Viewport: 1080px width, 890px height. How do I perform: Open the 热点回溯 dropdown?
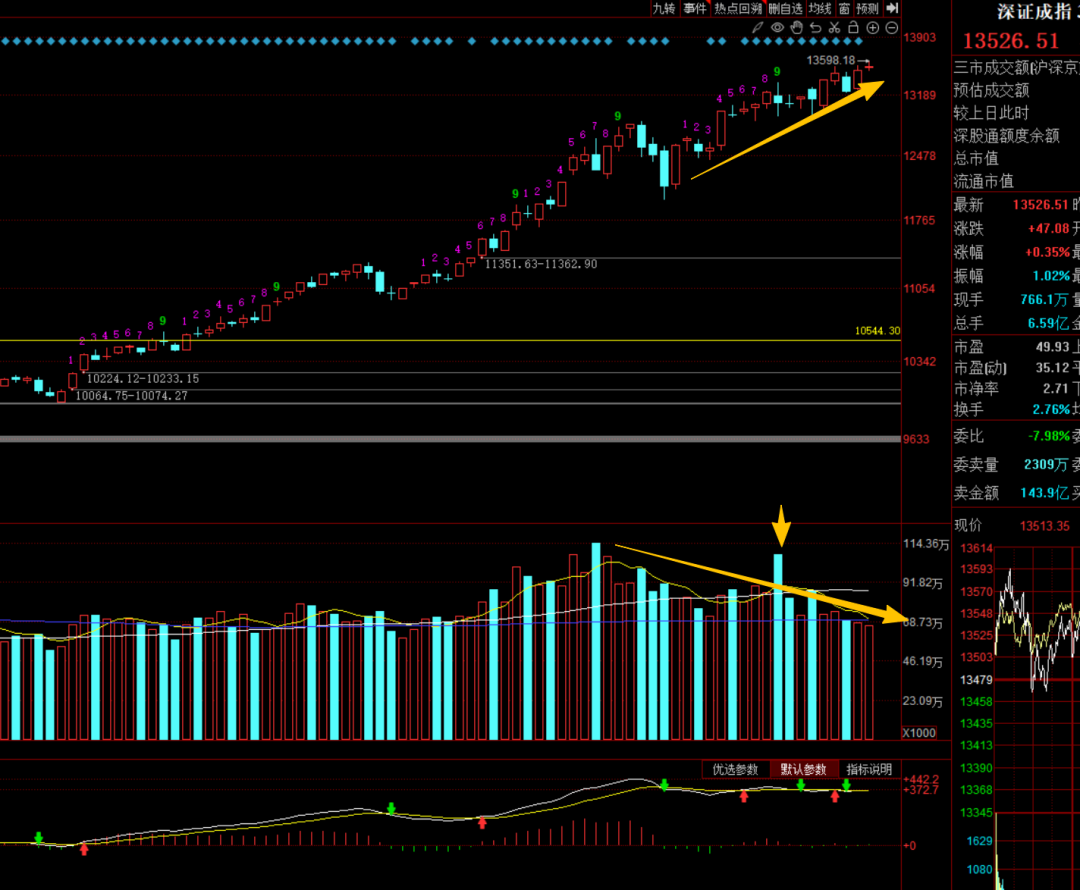(x=739, y=8)
